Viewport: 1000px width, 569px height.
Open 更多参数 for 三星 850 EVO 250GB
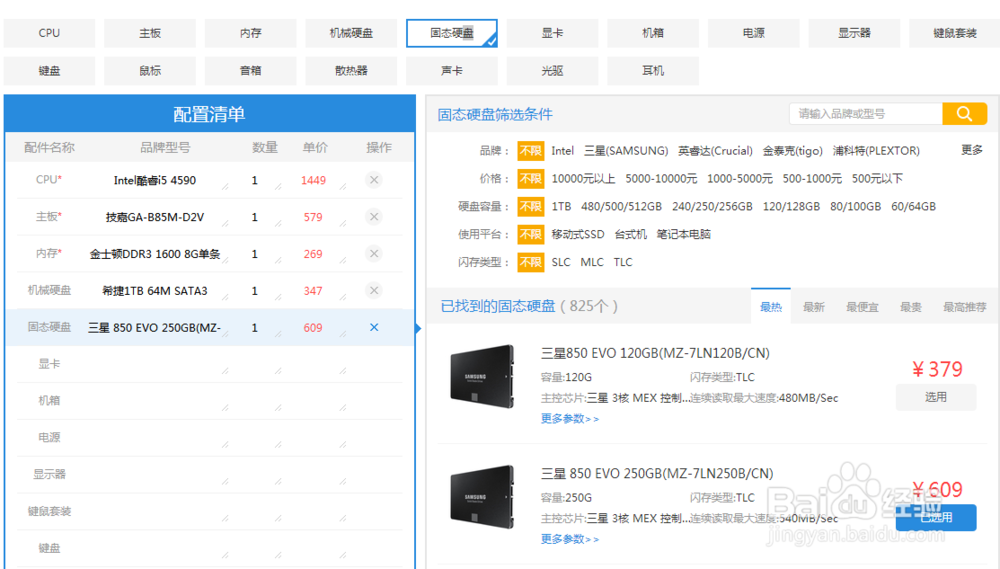click(570, 540)
